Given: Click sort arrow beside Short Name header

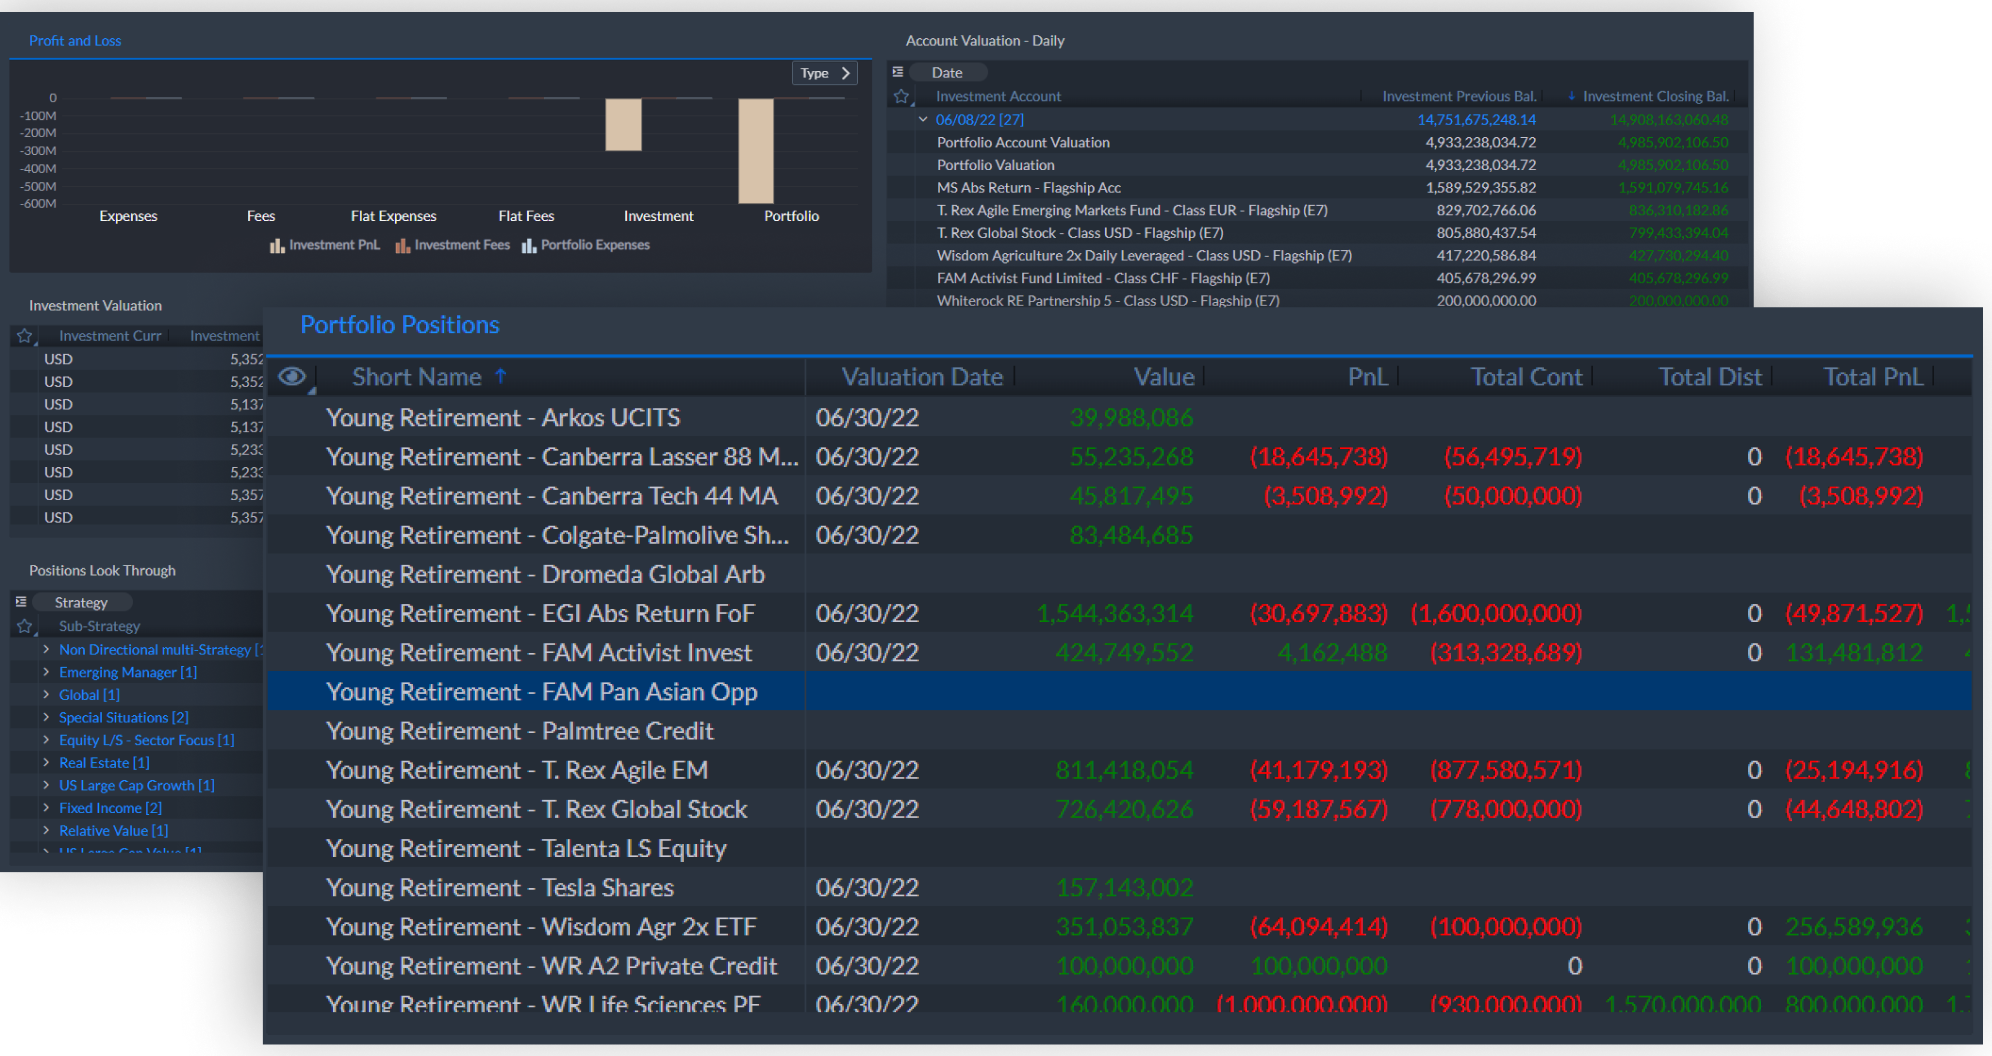Looking at the screenshot, I should tap(501, 376).
